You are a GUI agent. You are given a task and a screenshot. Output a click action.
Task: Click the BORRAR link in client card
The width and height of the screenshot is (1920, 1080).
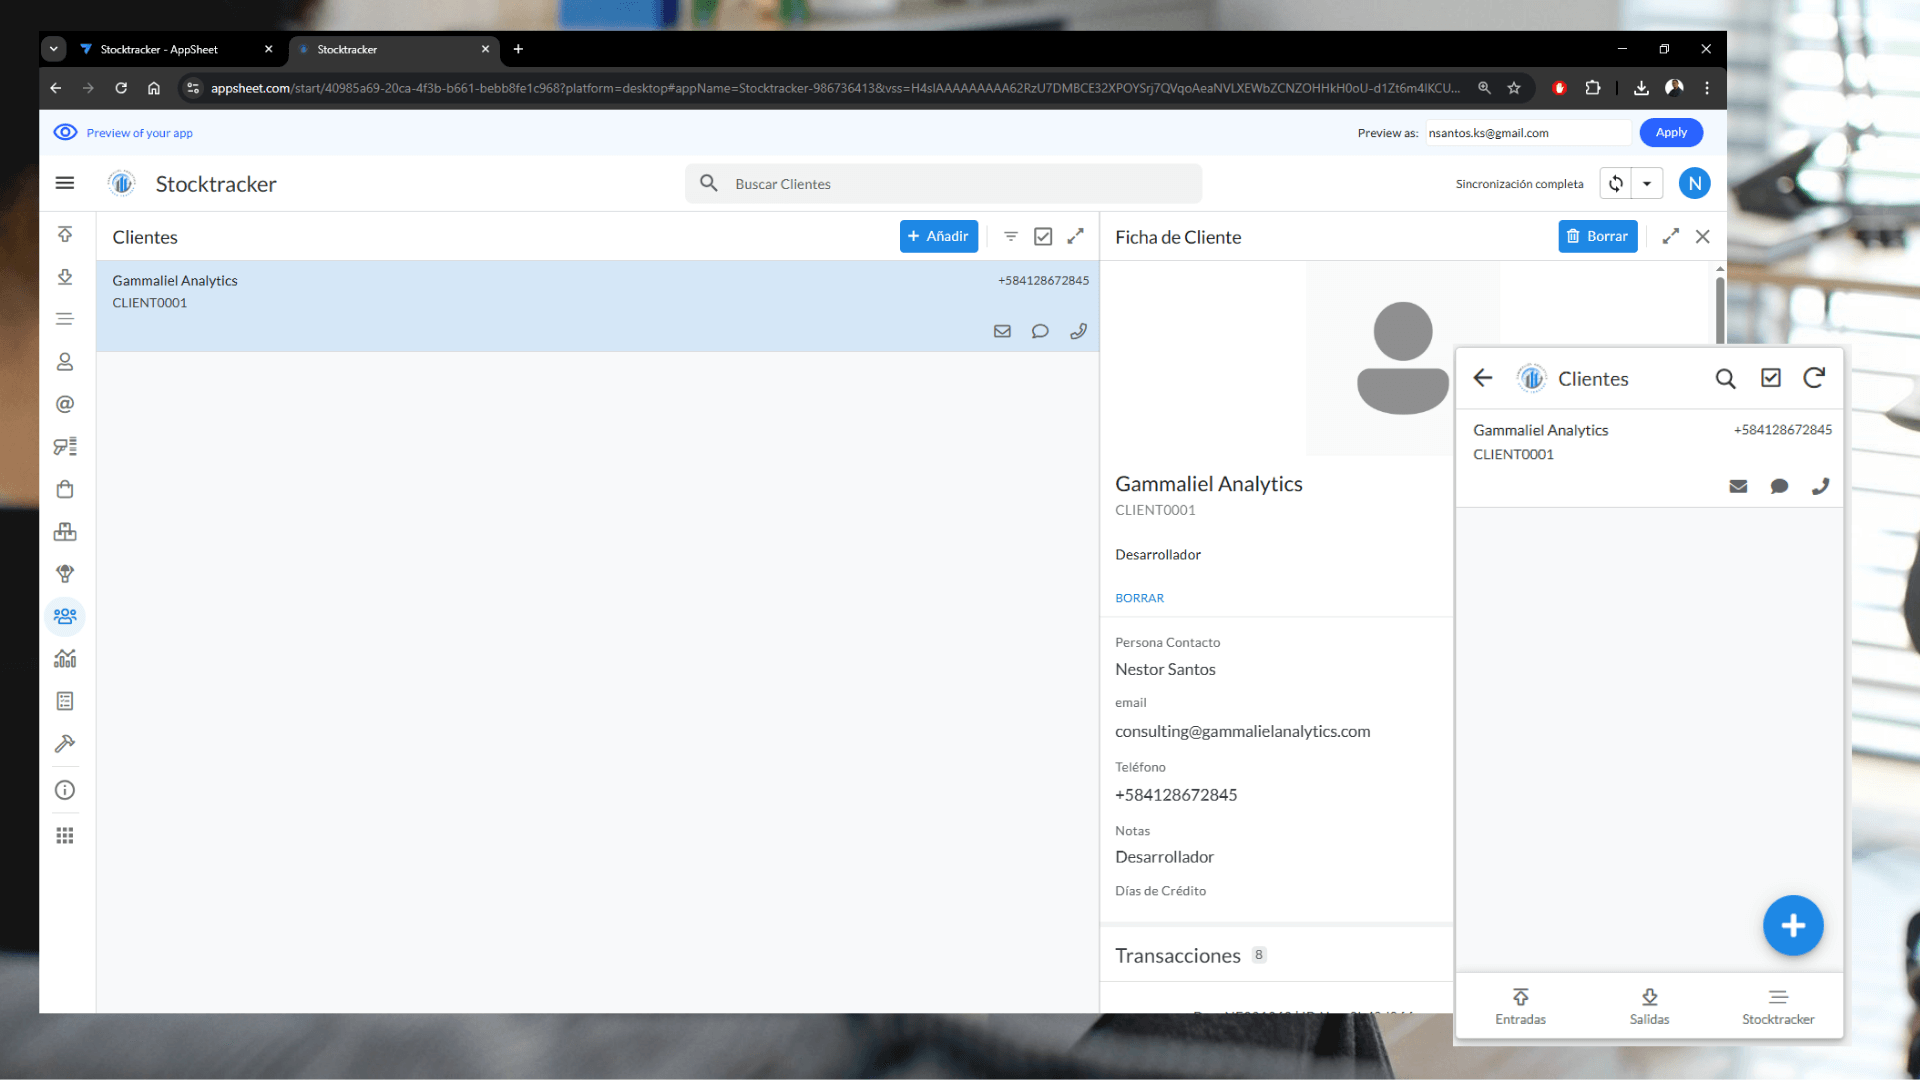(1139, 598)
